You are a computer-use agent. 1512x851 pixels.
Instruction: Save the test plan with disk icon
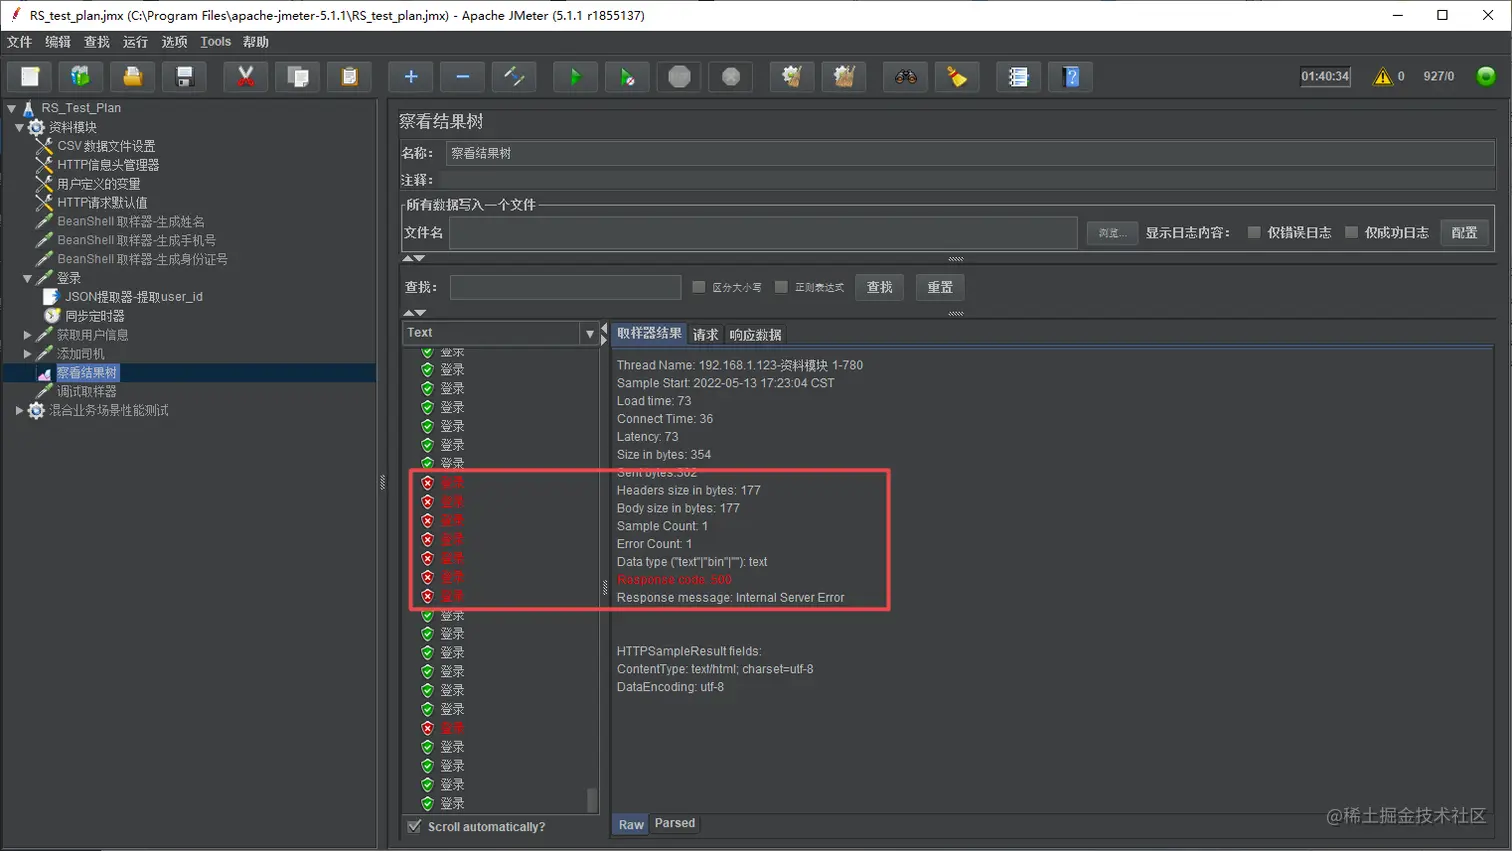(185, 77)
